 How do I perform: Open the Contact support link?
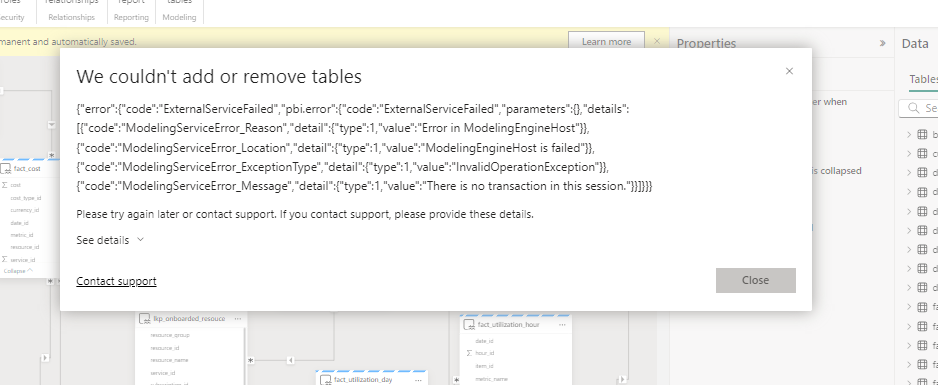pyautogui.click(x=116, y=281)
